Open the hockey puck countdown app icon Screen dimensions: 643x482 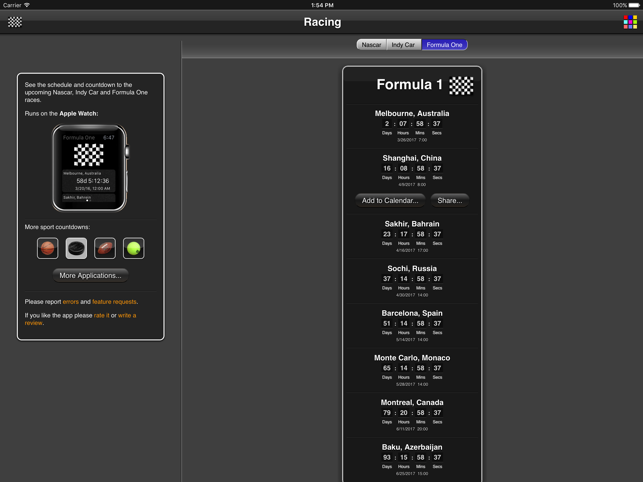(76, 248)
